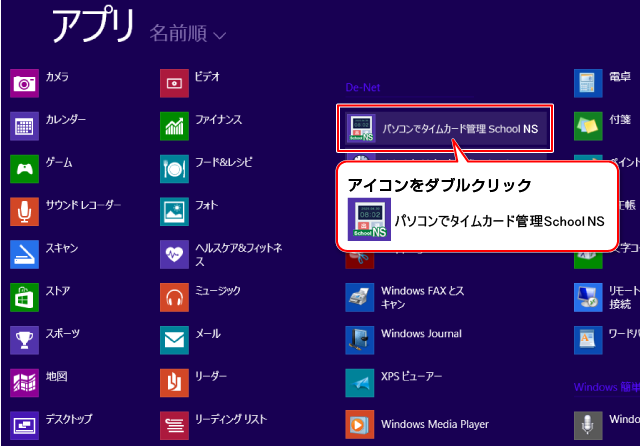Screen dimensions: 640x446
Task: Launch パソコンでタイムカード管理 School NS tile icon
Action: click(x=361, y=128)
